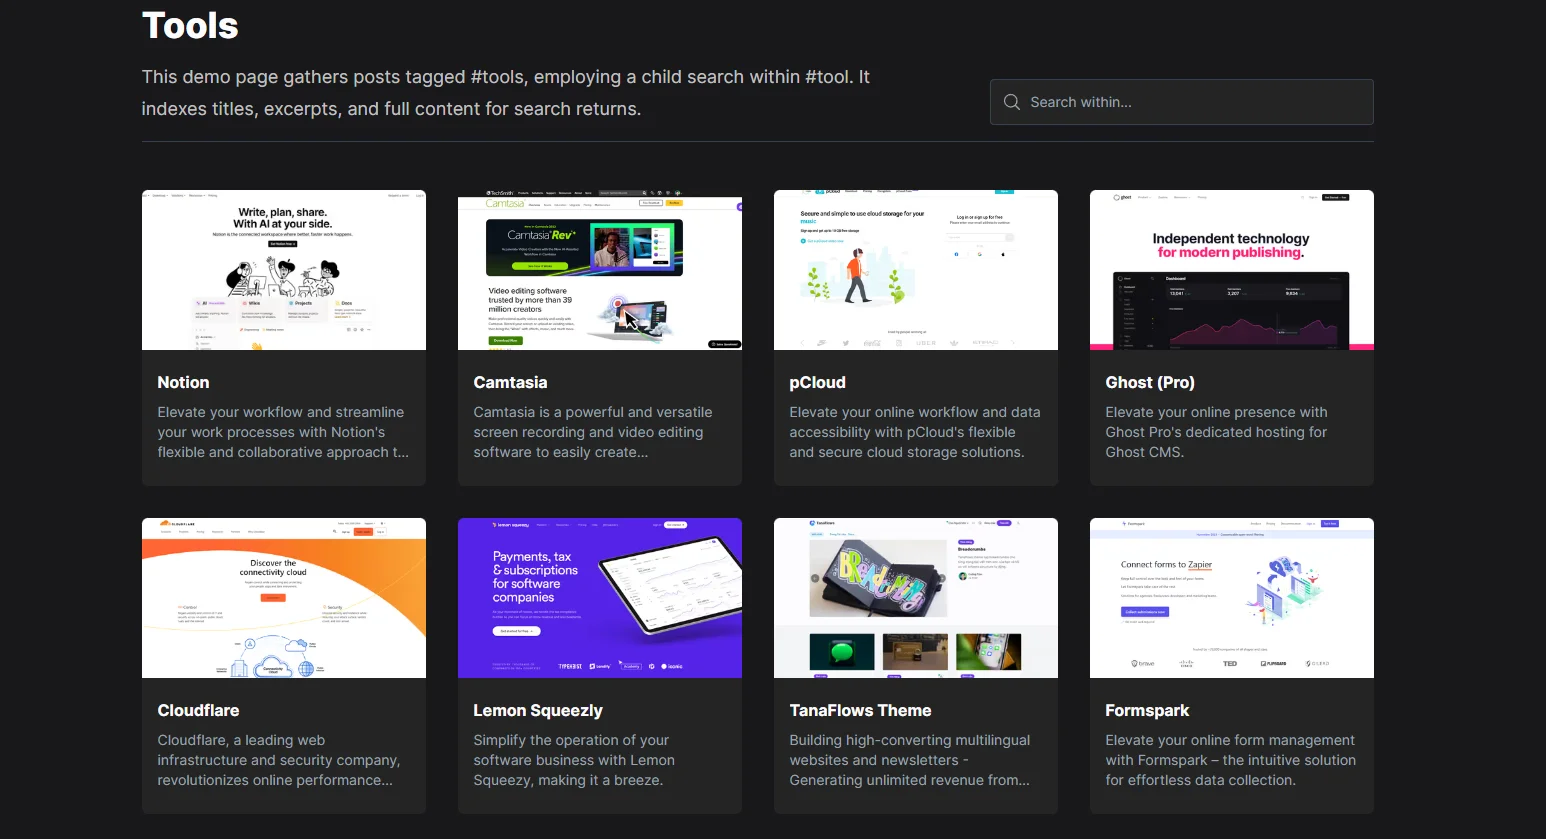Open the Camtasia post
The width and height of the screenshot is (1546, 839).
tap(511, 382)
